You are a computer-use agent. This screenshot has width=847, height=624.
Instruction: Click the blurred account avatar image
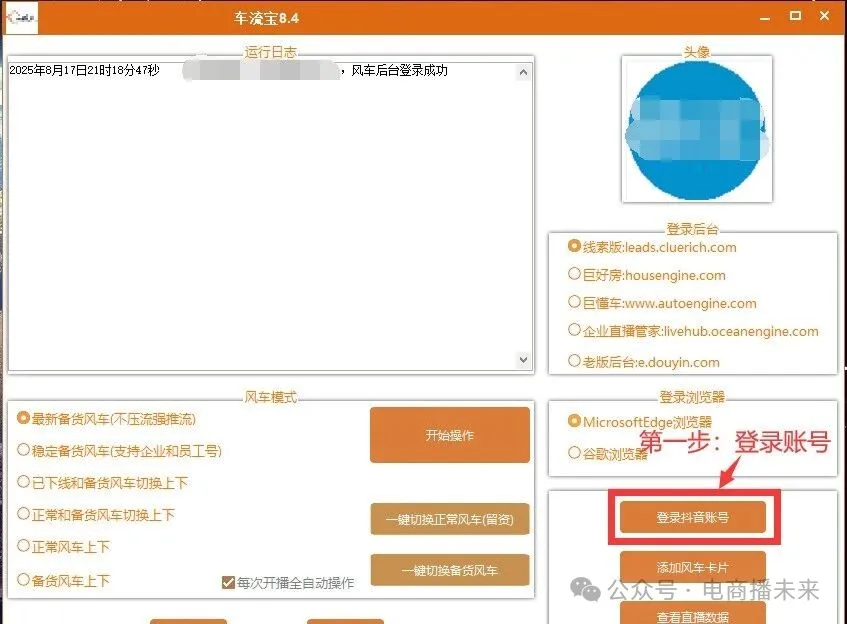point(695,129)
